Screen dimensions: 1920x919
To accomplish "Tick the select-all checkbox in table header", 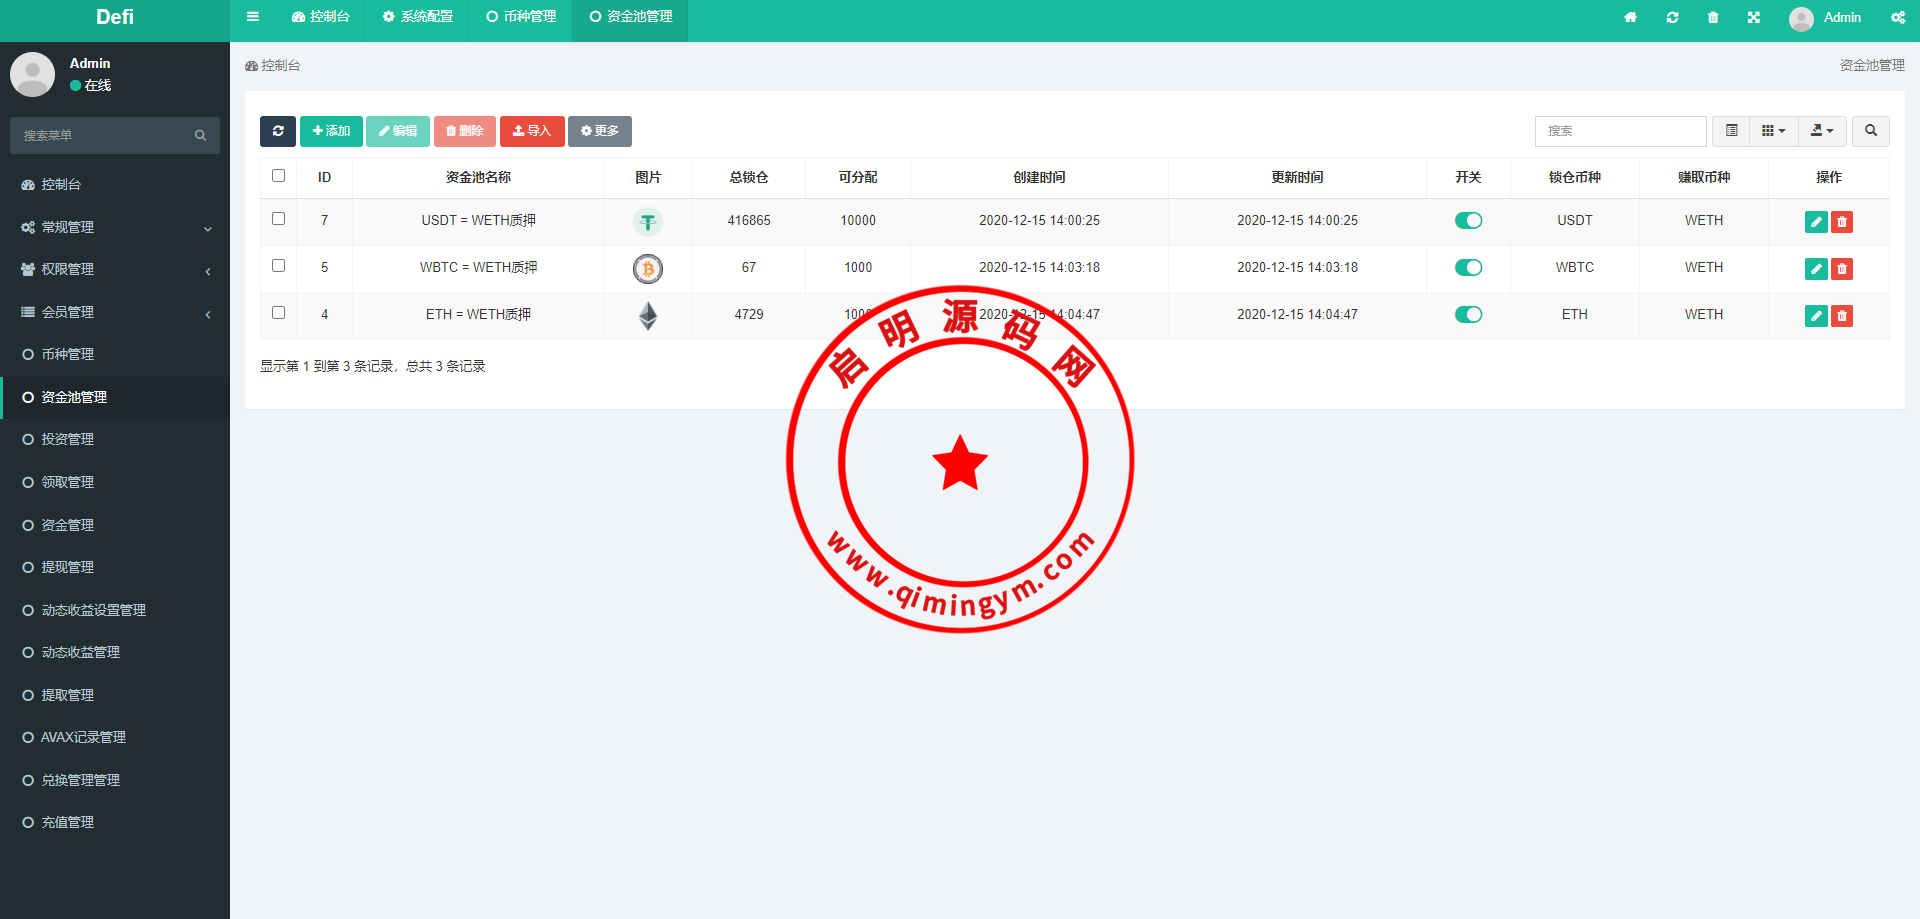I will (279, 176).
